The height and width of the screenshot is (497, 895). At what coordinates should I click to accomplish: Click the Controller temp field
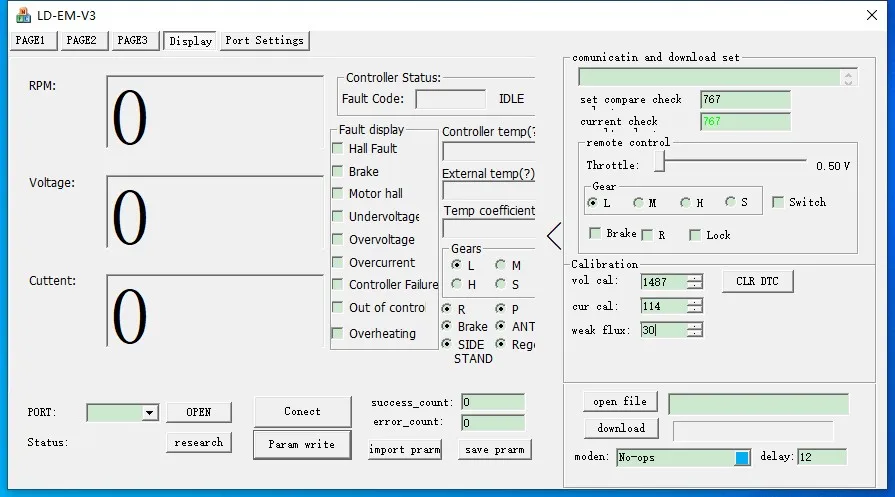coord(489,151)
